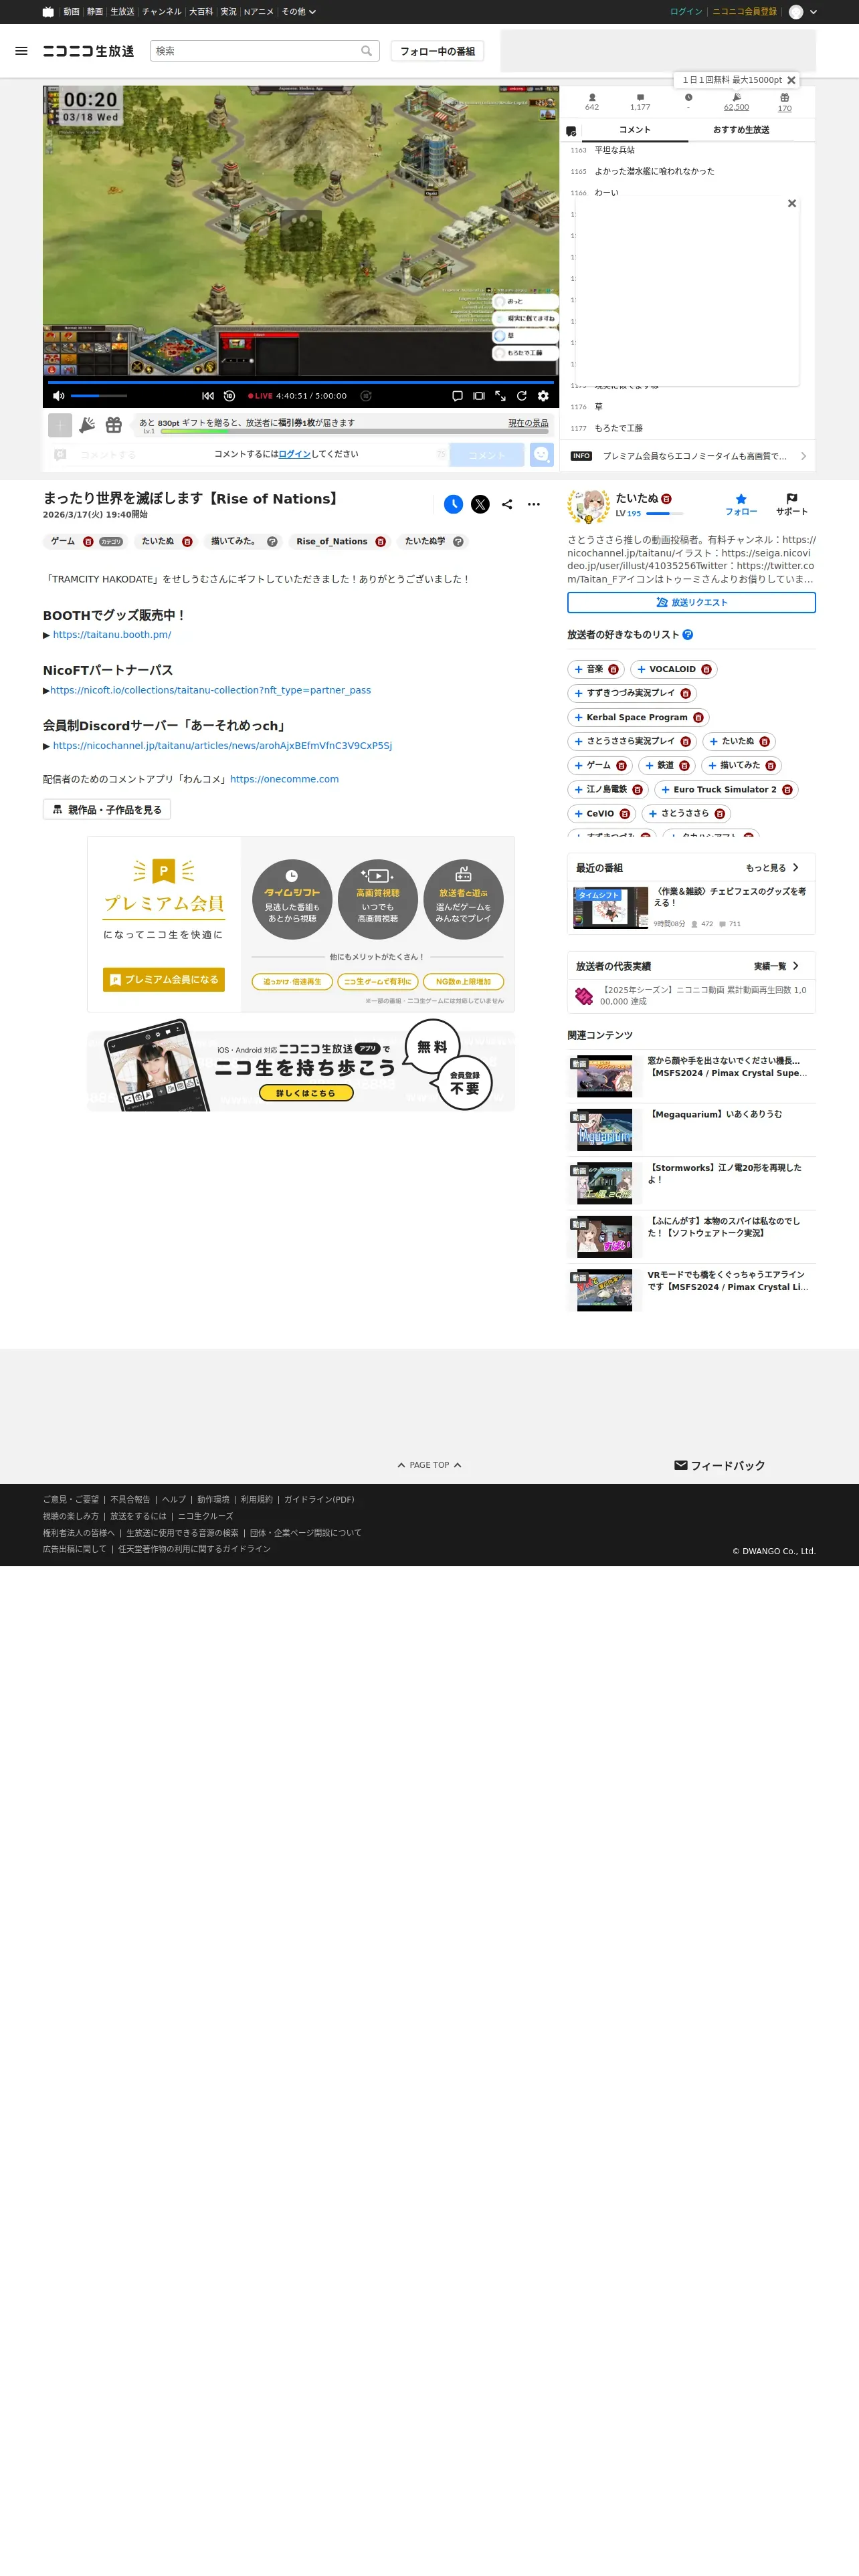Open the hamburger side menu
The width and height of the screenshot is (859, 2576).
pyautogui.click(x=21, y=51)
